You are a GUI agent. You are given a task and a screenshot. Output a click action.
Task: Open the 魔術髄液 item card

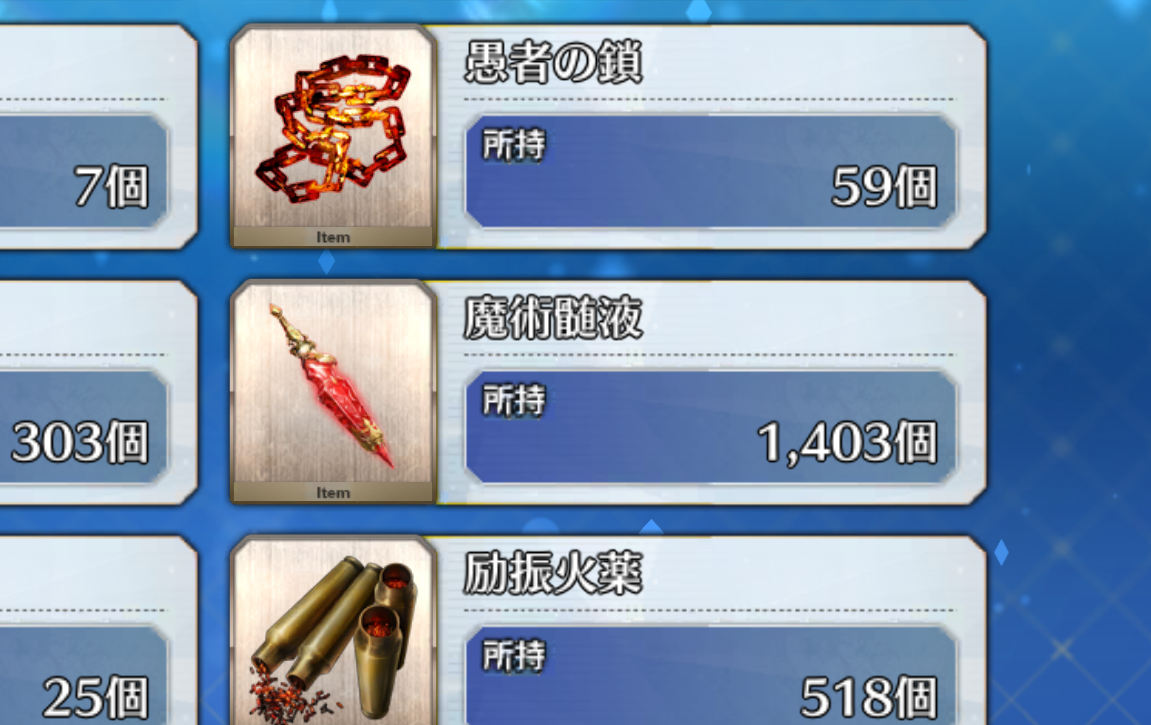click(609, 393)
